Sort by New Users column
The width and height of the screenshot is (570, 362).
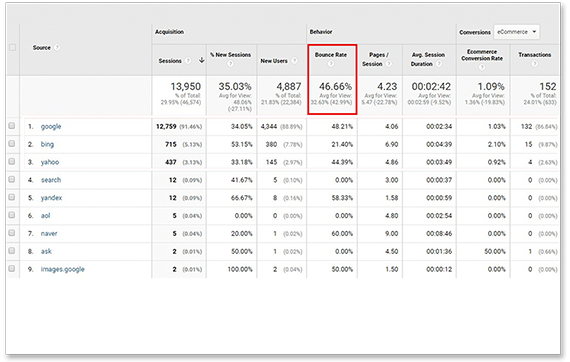click(274, 61)
